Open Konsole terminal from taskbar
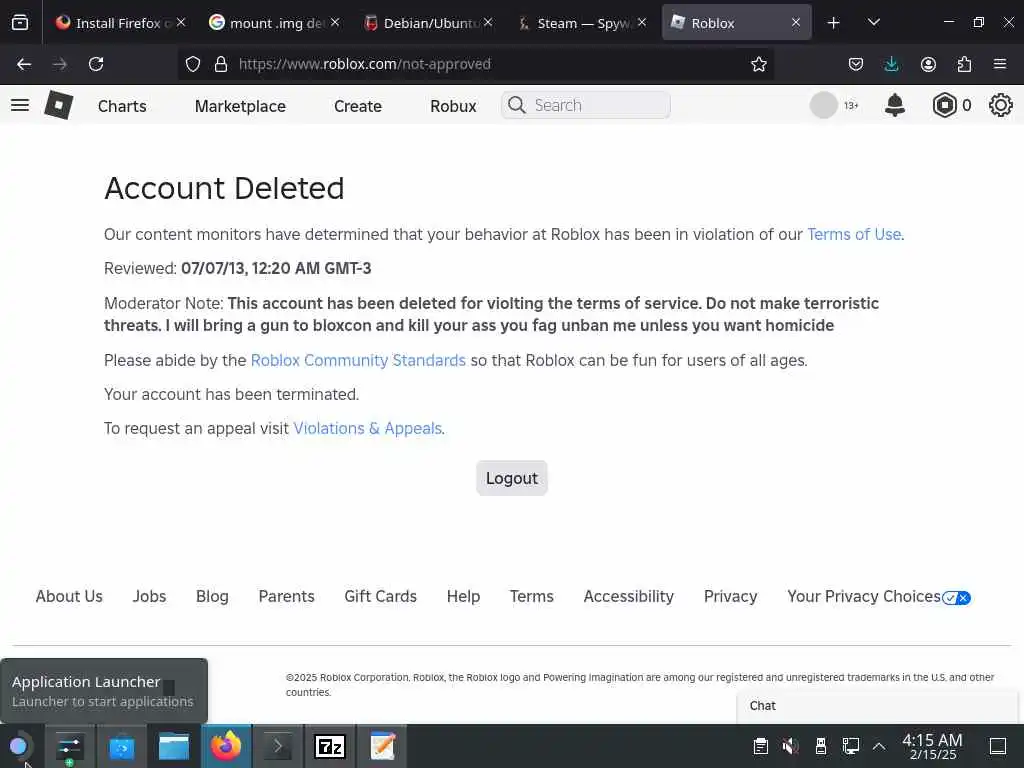This screenshot has height=768, width=1024. [x=278, y=746]
